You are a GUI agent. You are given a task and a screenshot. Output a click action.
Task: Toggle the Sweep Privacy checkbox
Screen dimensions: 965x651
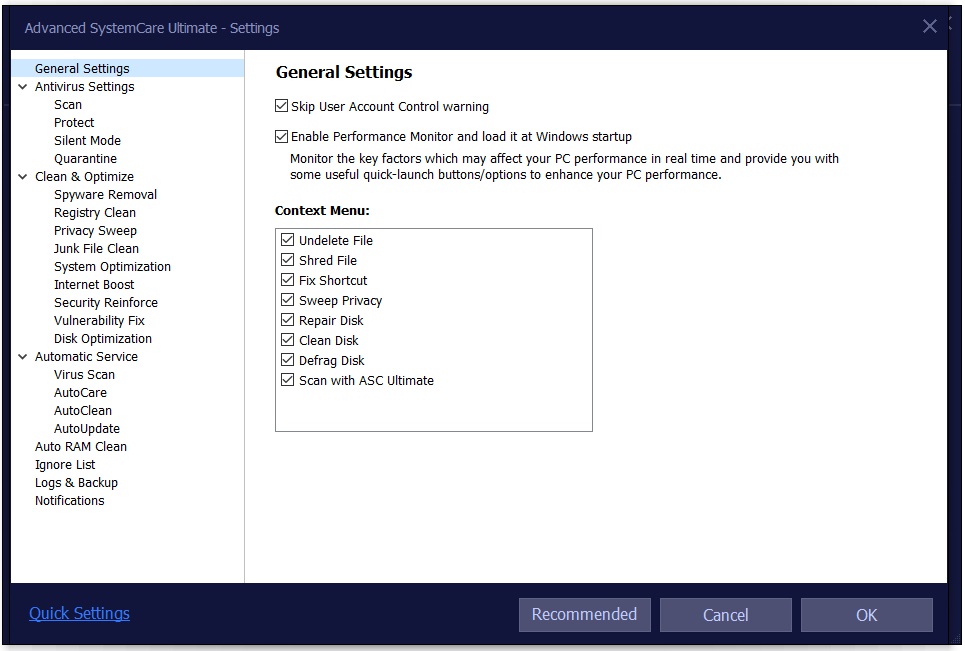pos(287,300)
